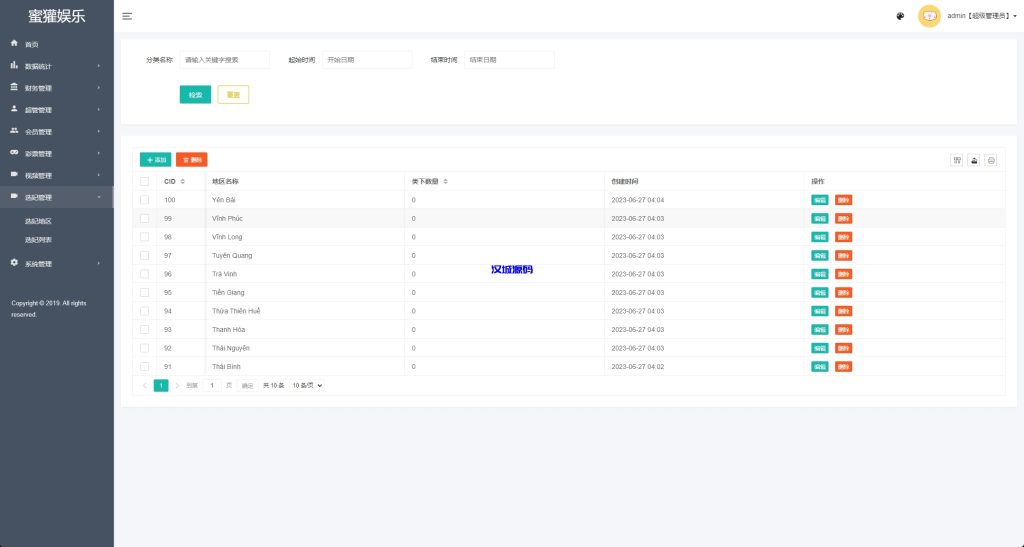Image resolution: width=1024 pixels, height=547 pixels.
Task: Click the 开始日期 start date field
Action: 366,60
